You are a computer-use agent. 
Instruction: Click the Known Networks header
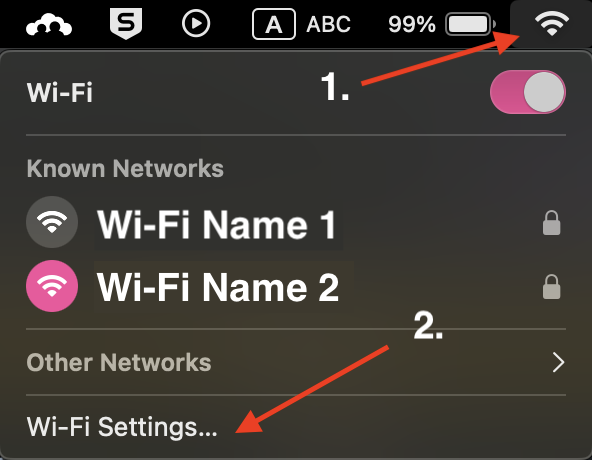click(125, 168)
